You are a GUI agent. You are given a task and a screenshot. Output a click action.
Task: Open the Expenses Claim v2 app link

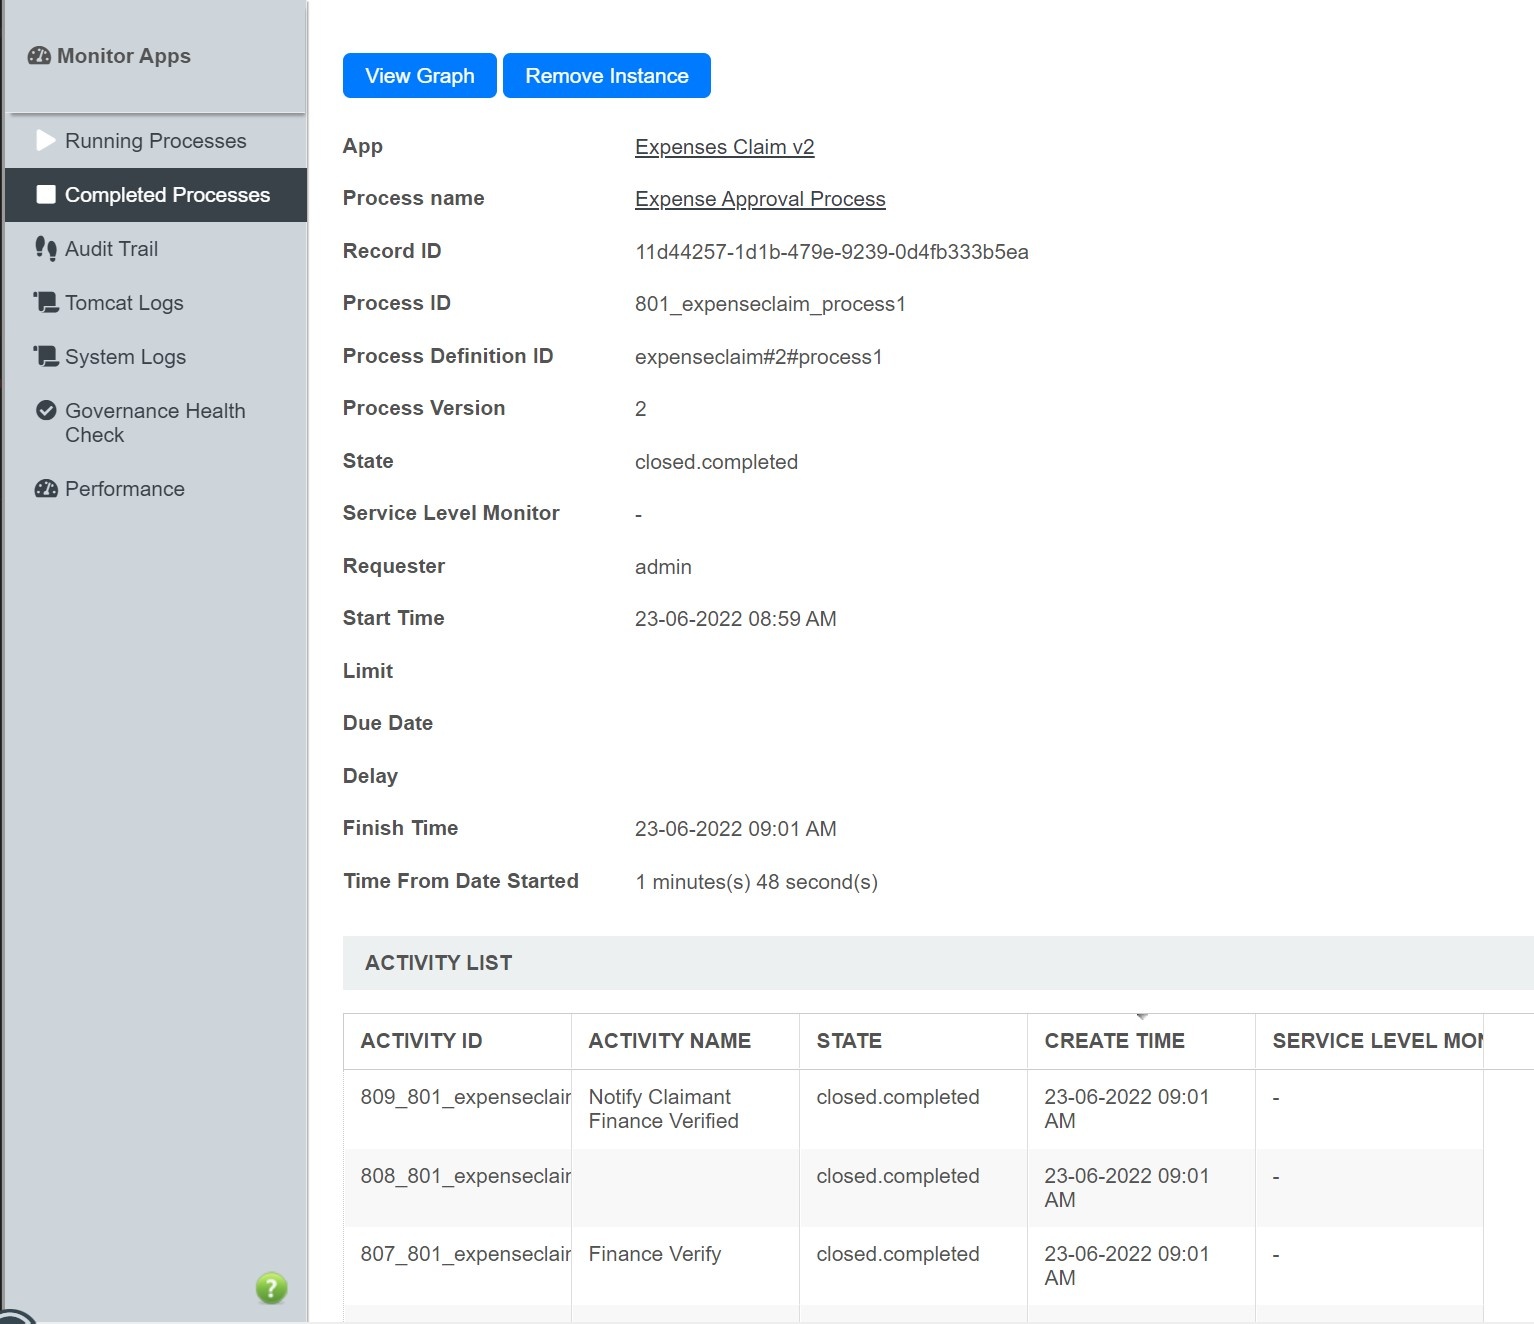[724, 147]
